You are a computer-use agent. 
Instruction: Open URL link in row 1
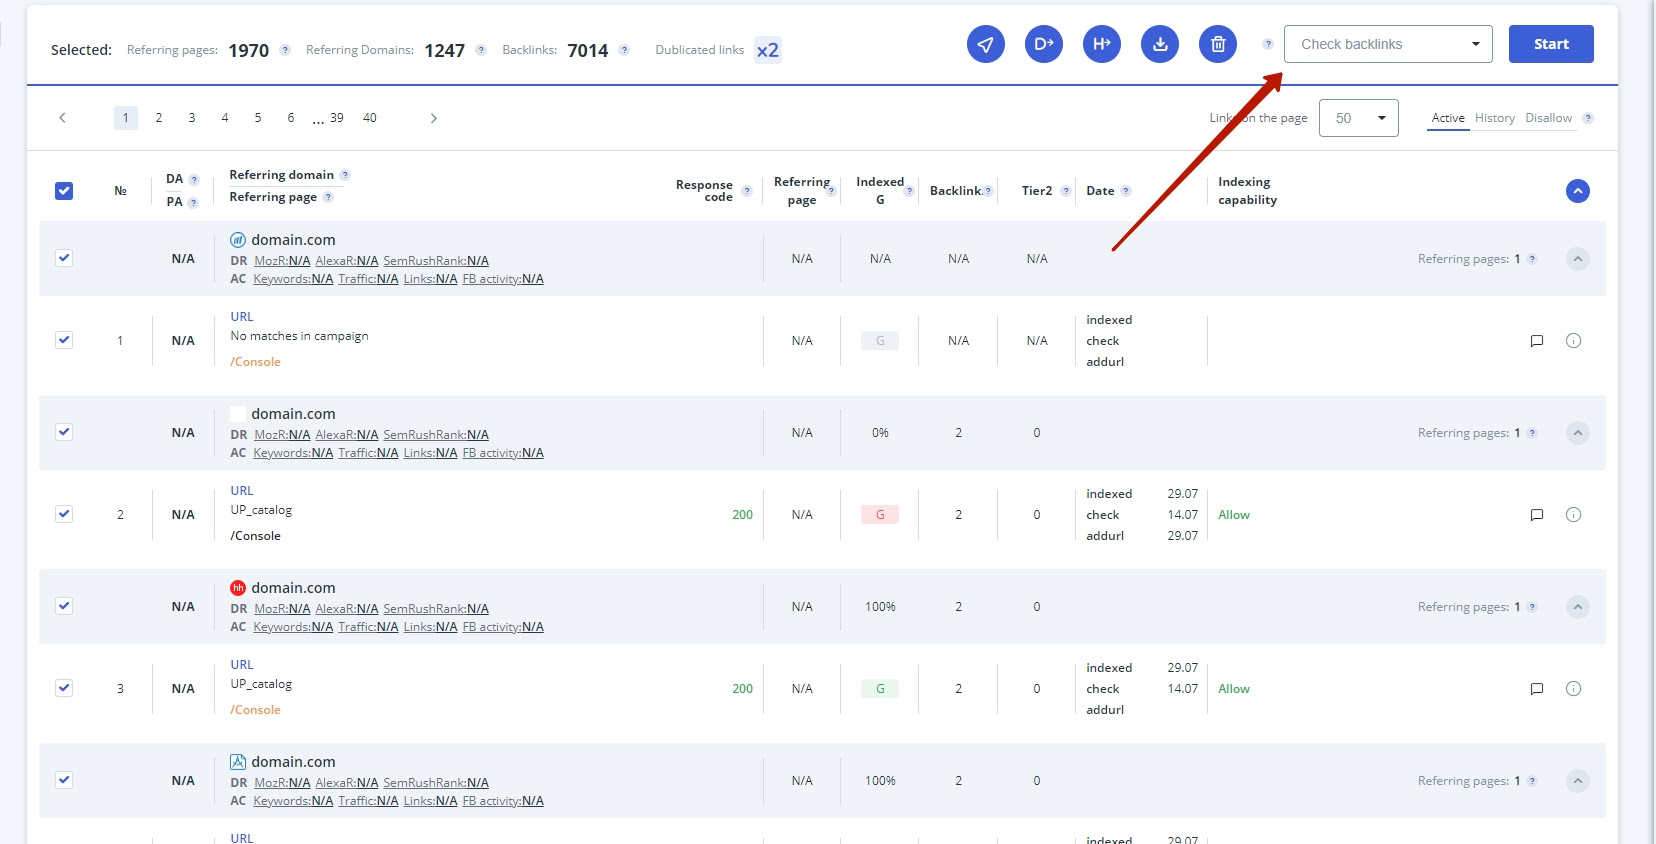[x=242, y=317]
